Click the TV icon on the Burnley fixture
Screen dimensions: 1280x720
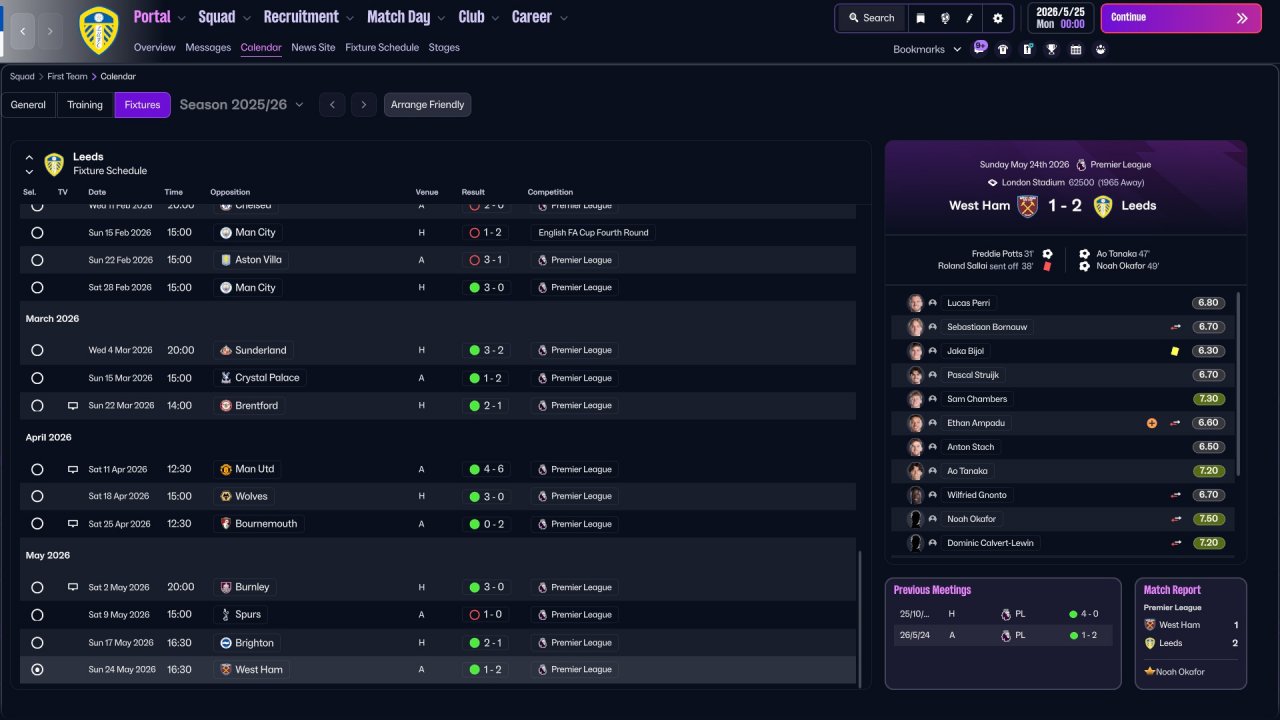coord(72,588)
